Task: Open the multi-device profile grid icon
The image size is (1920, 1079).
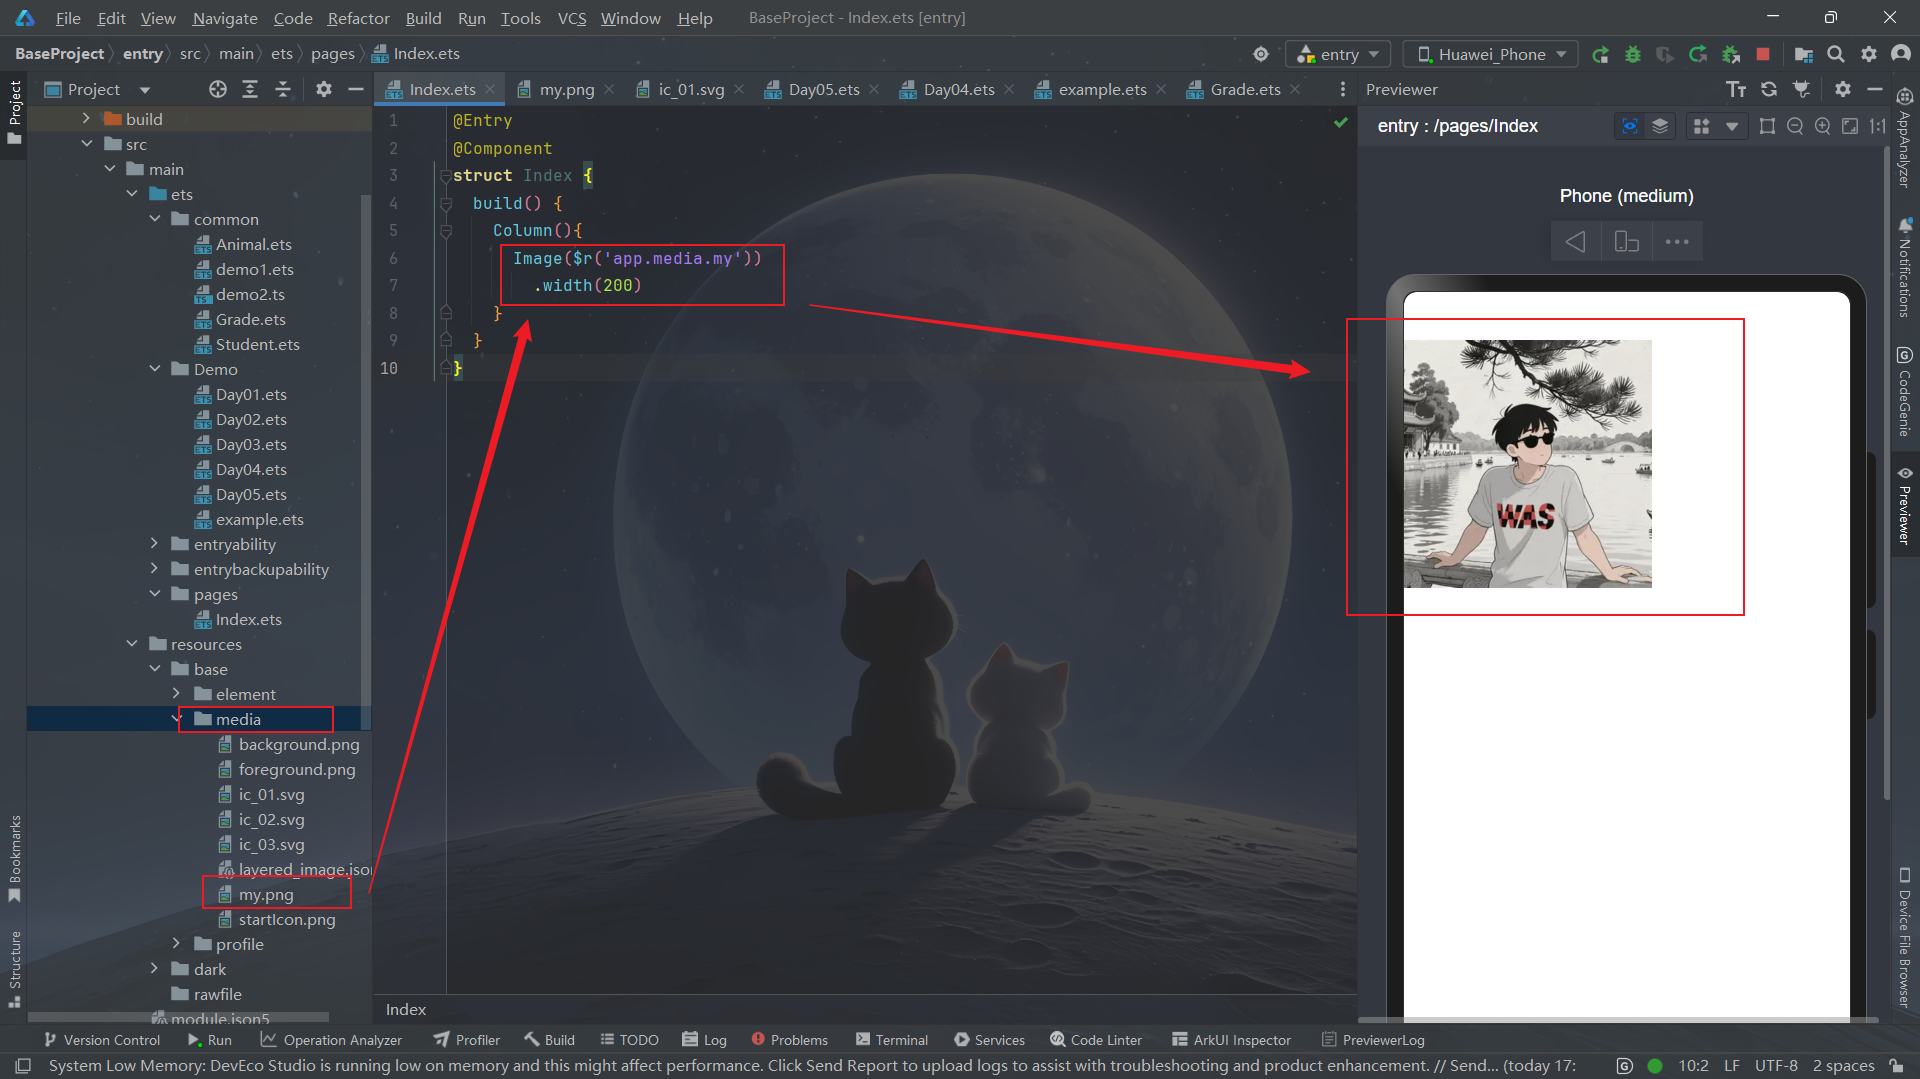Action: [1701, 126]
